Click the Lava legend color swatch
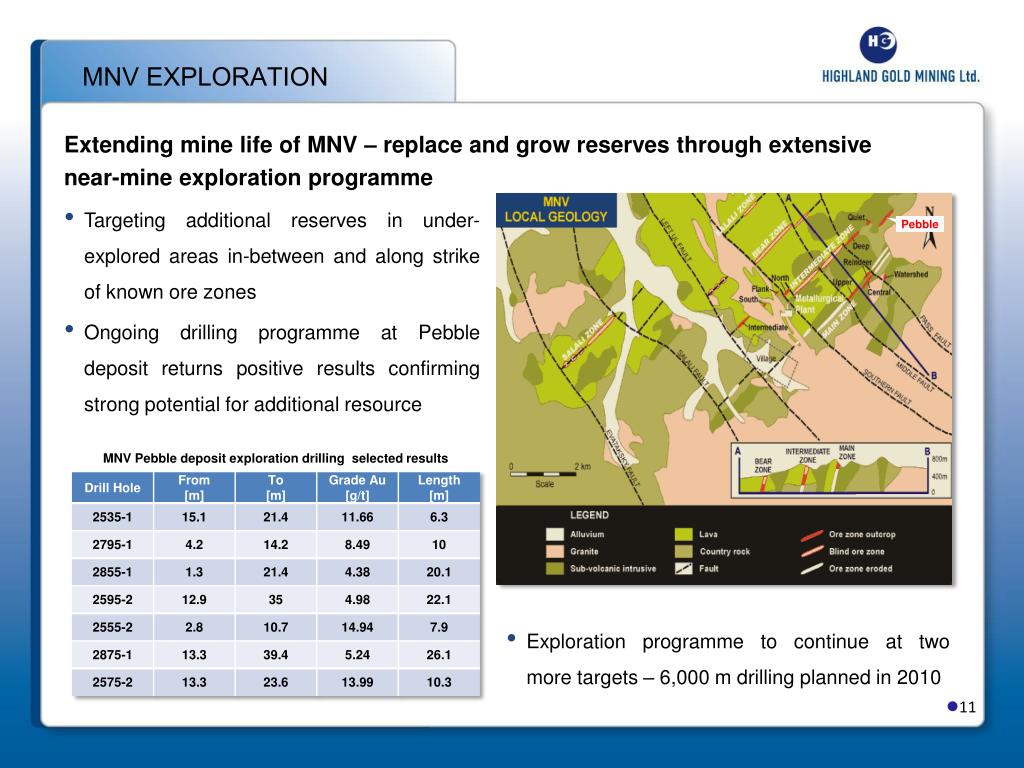The width and height of the screenshot is (1024, 768). (683, 534)
